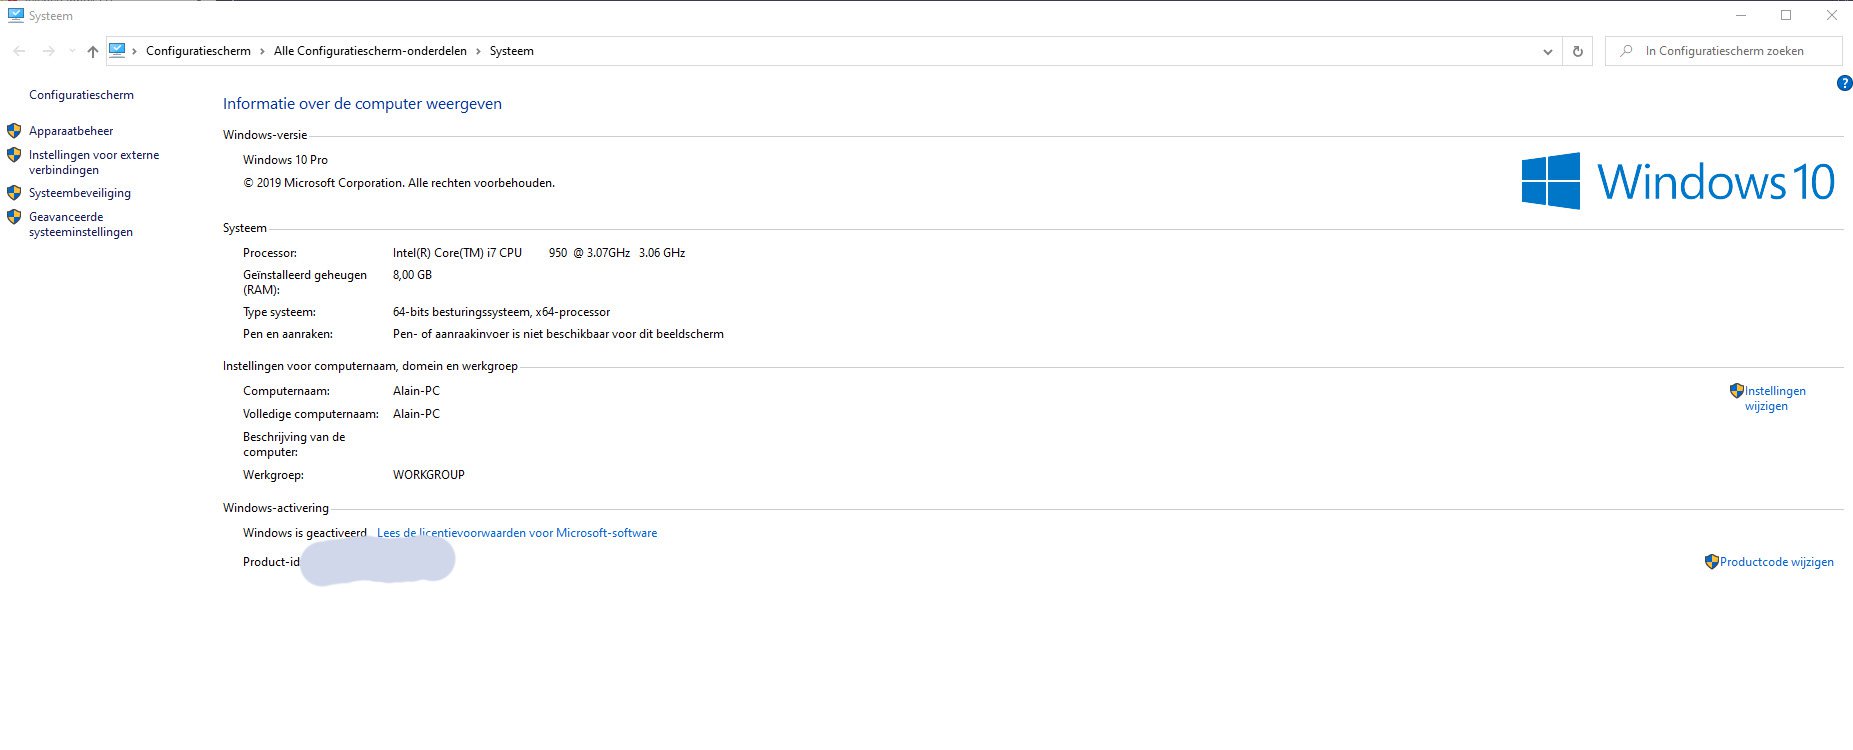Open Alle Configuratiescherm-onderdelen breadcrumb

pos(370,51)
